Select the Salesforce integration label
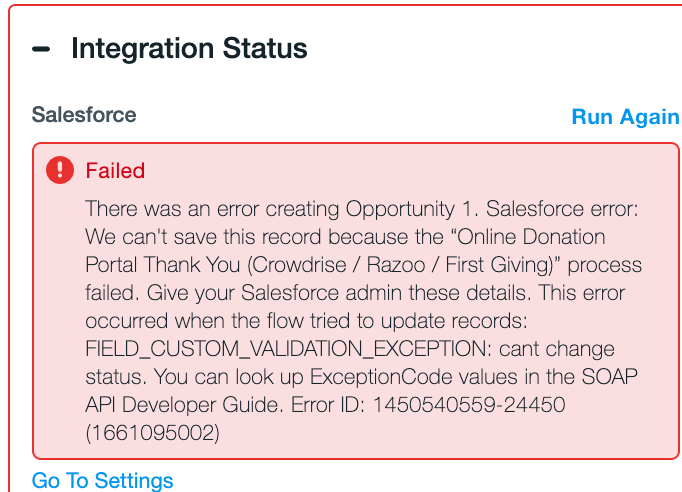 click(84, 115)
